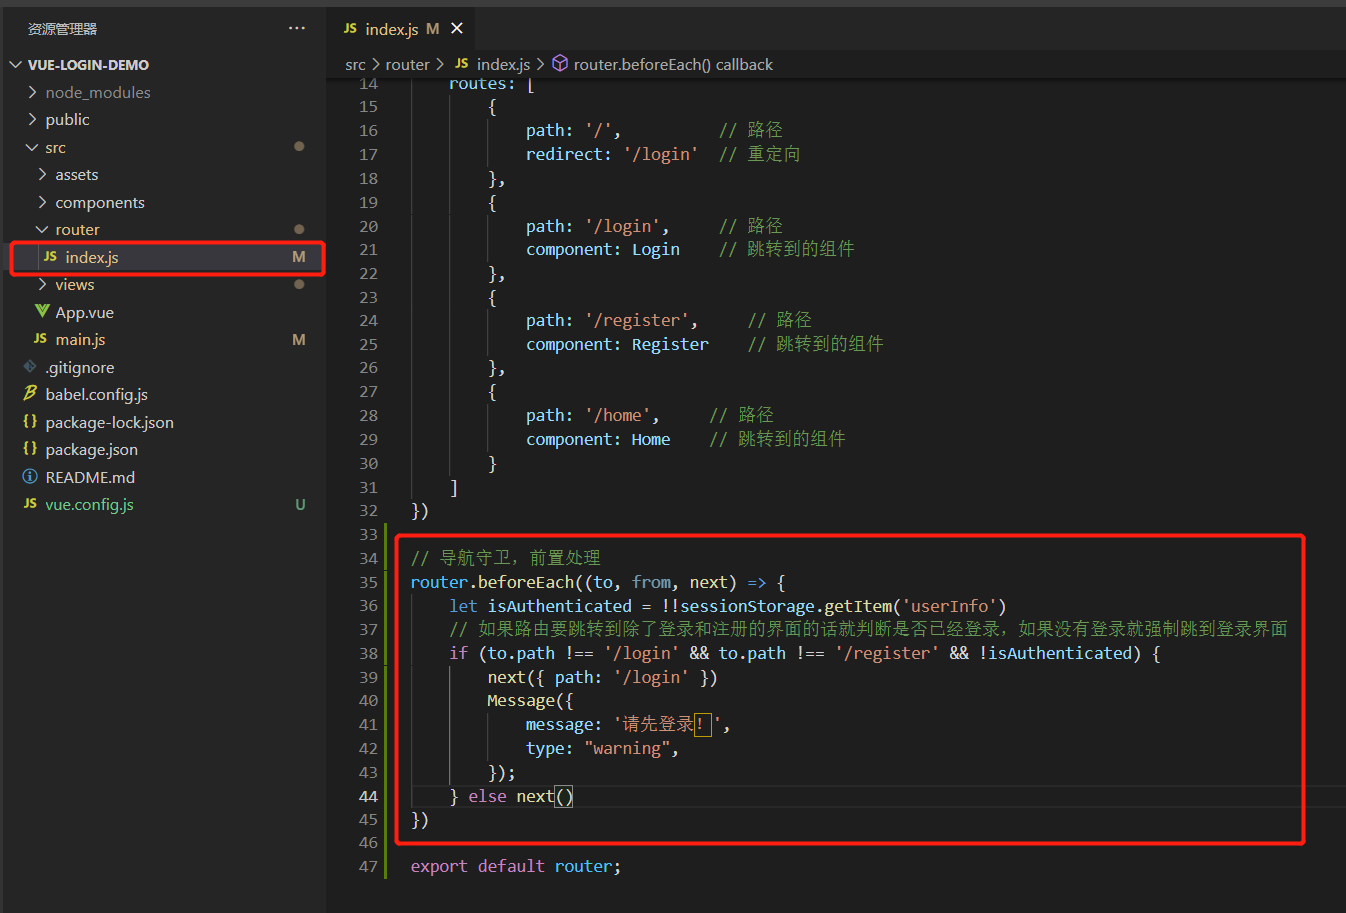Click line number 20 in the gutter
The width and height of the screenshot is (1346, 913).
click(368, 226)
